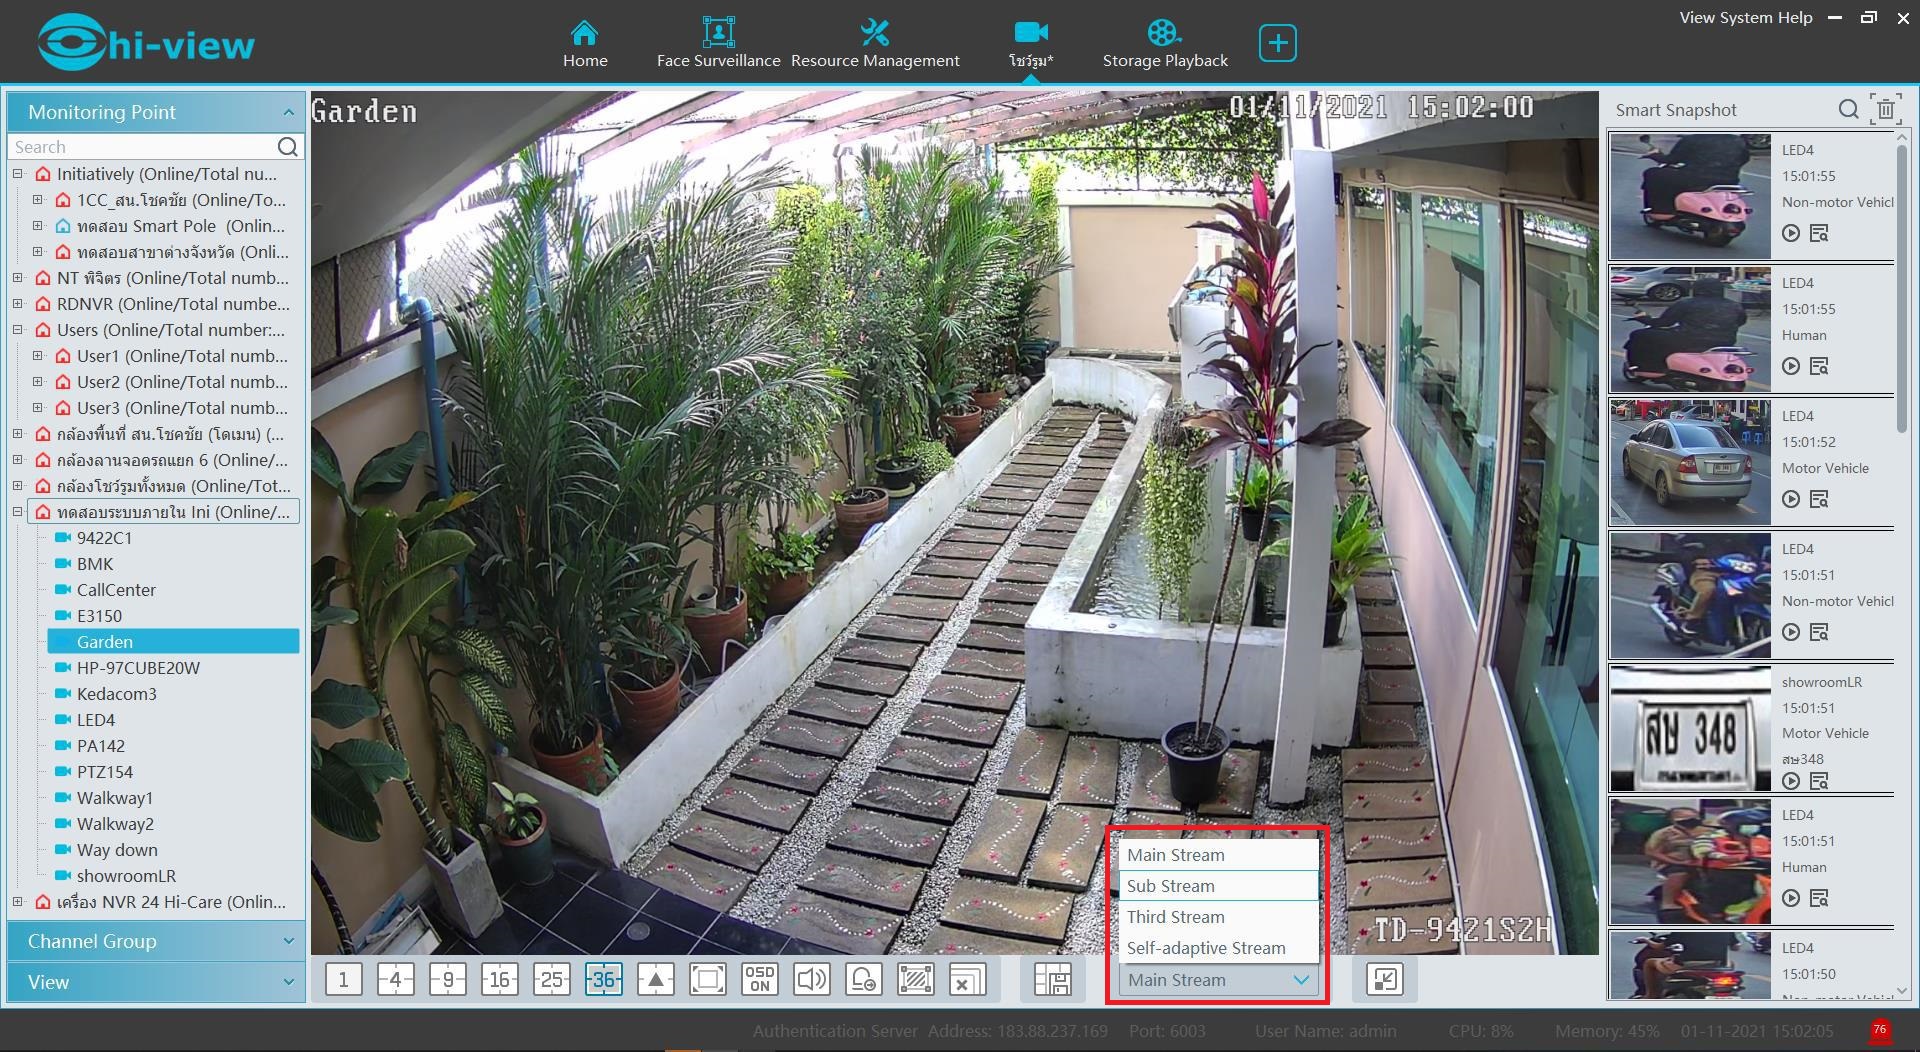Click the save layout icon
The width and height of the screenshot is (1920, 1052).
point(1052,980)
